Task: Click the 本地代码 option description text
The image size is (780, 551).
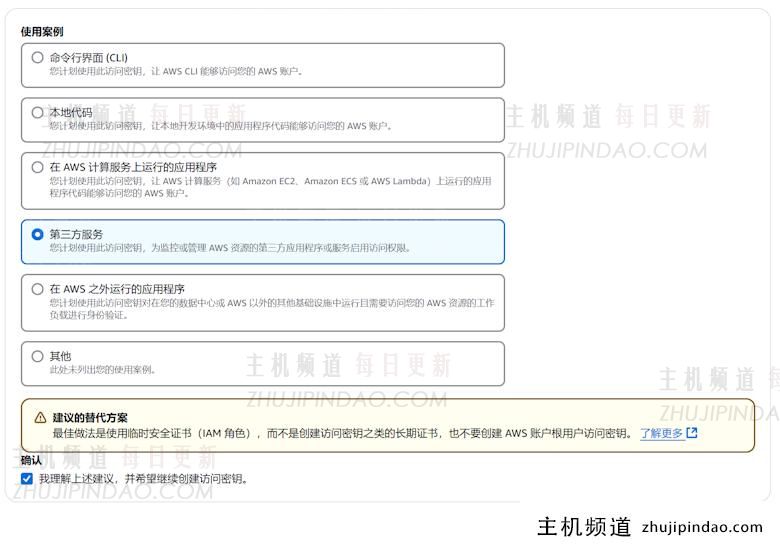Action: (221, 126)
